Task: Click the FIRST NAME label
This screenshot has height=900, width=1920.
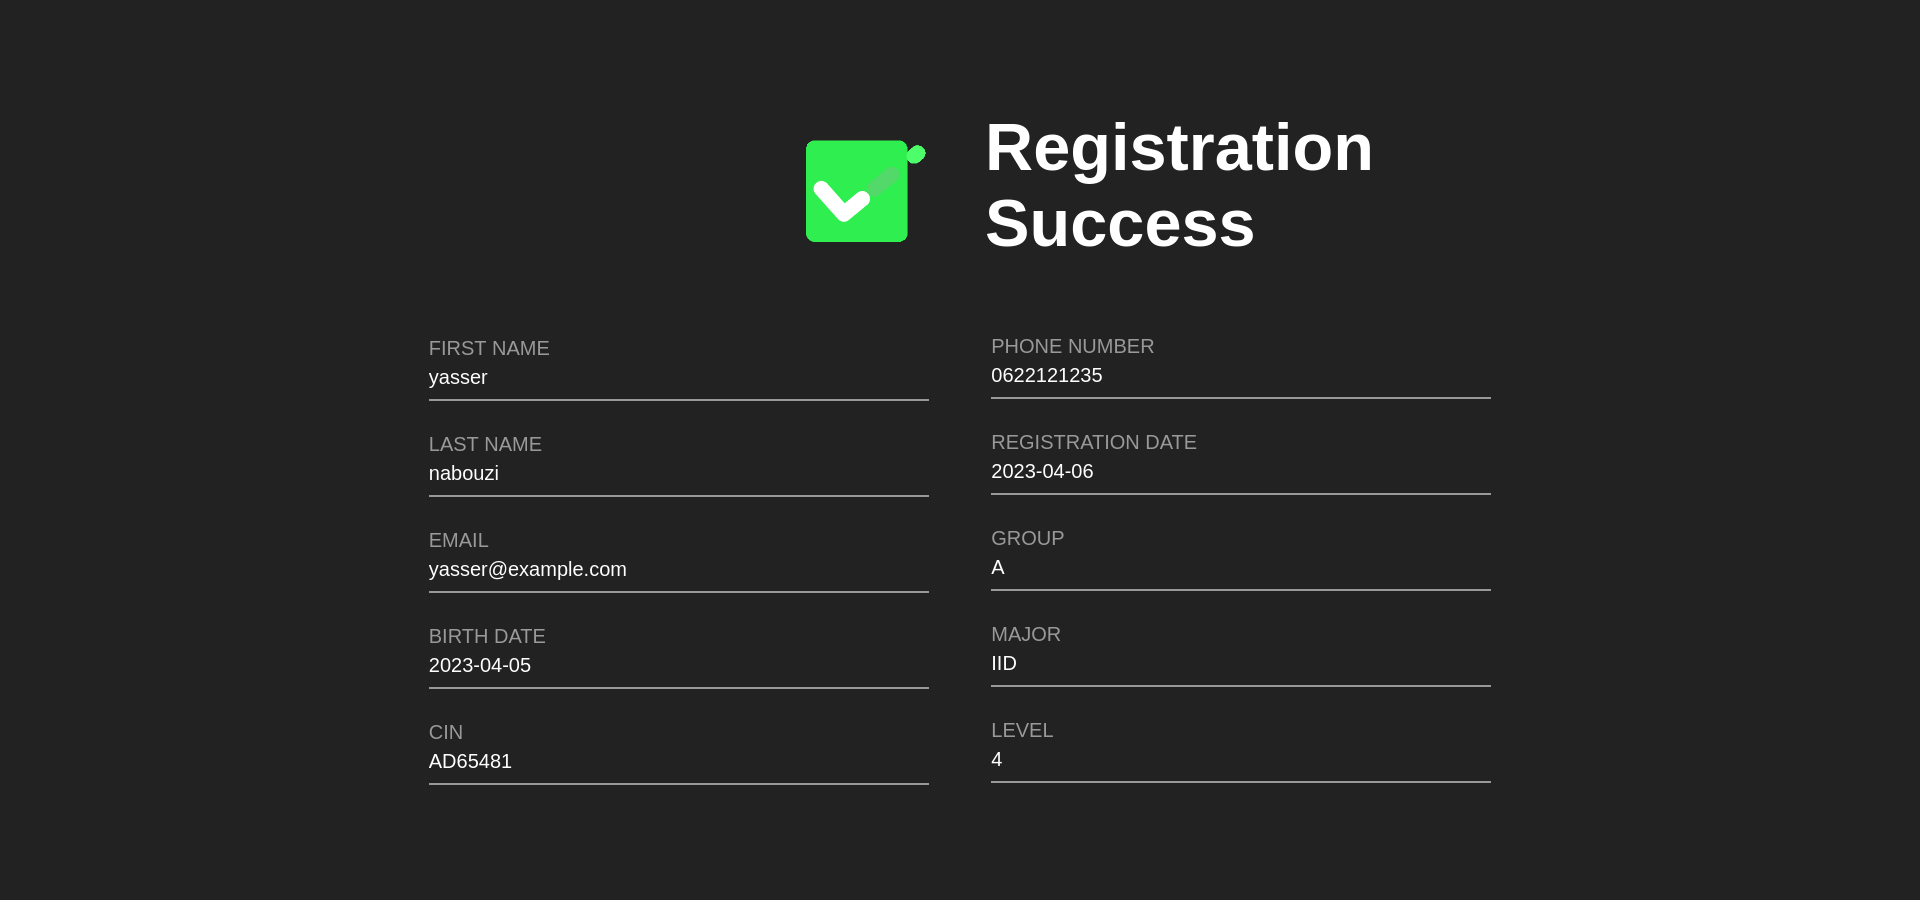Action: 488,349
